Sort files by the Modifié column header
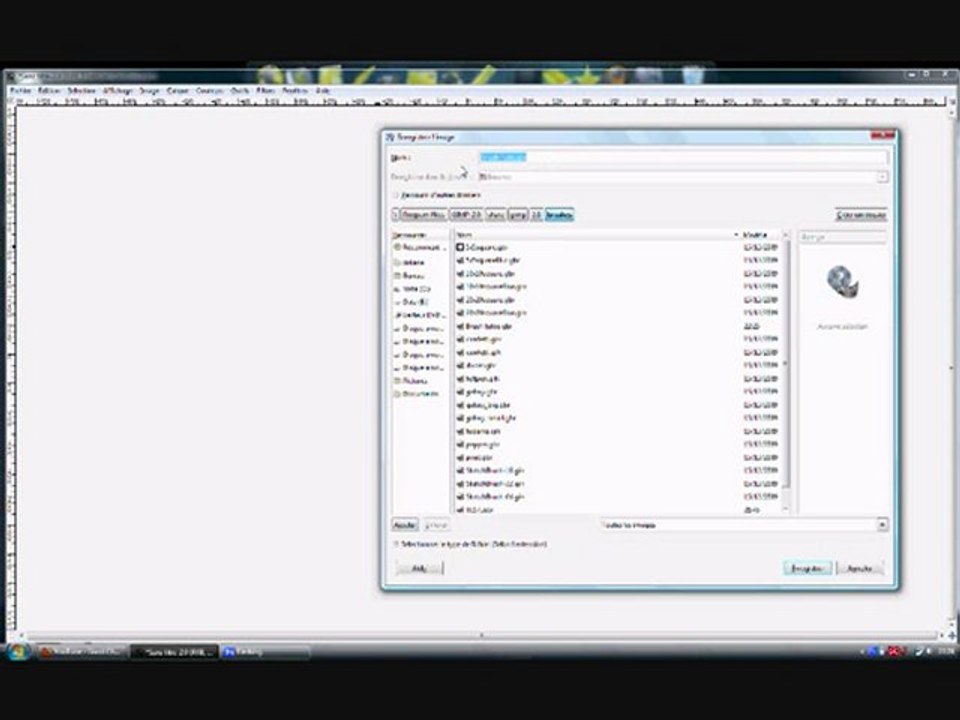Image resolution: width=960 pixels, height=720 pixels. 760,234
